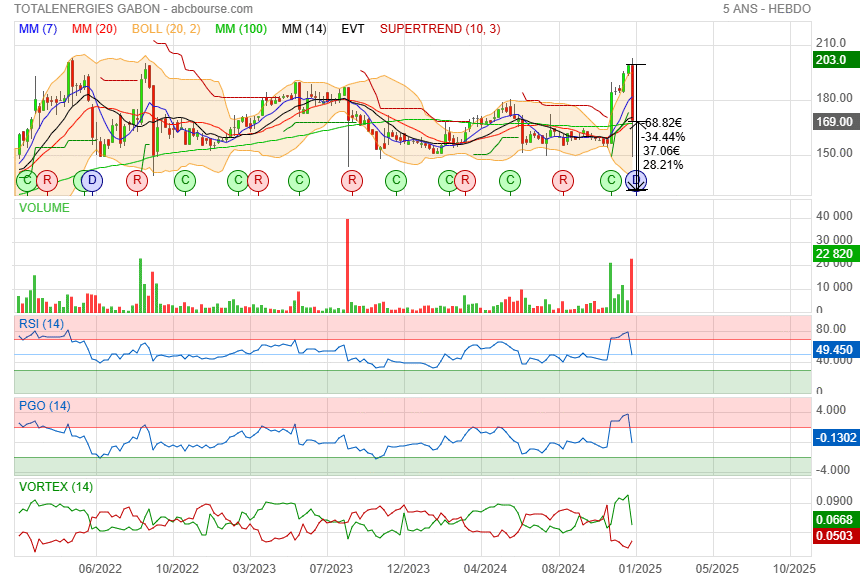Click the 180.00 price axis value
860x579 pixels.
[x=834, y=98]
